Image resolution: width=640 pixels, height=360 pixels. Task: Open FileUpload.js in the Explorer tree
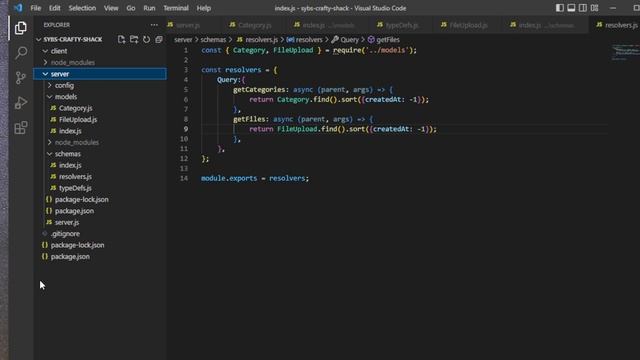(78, 120)
